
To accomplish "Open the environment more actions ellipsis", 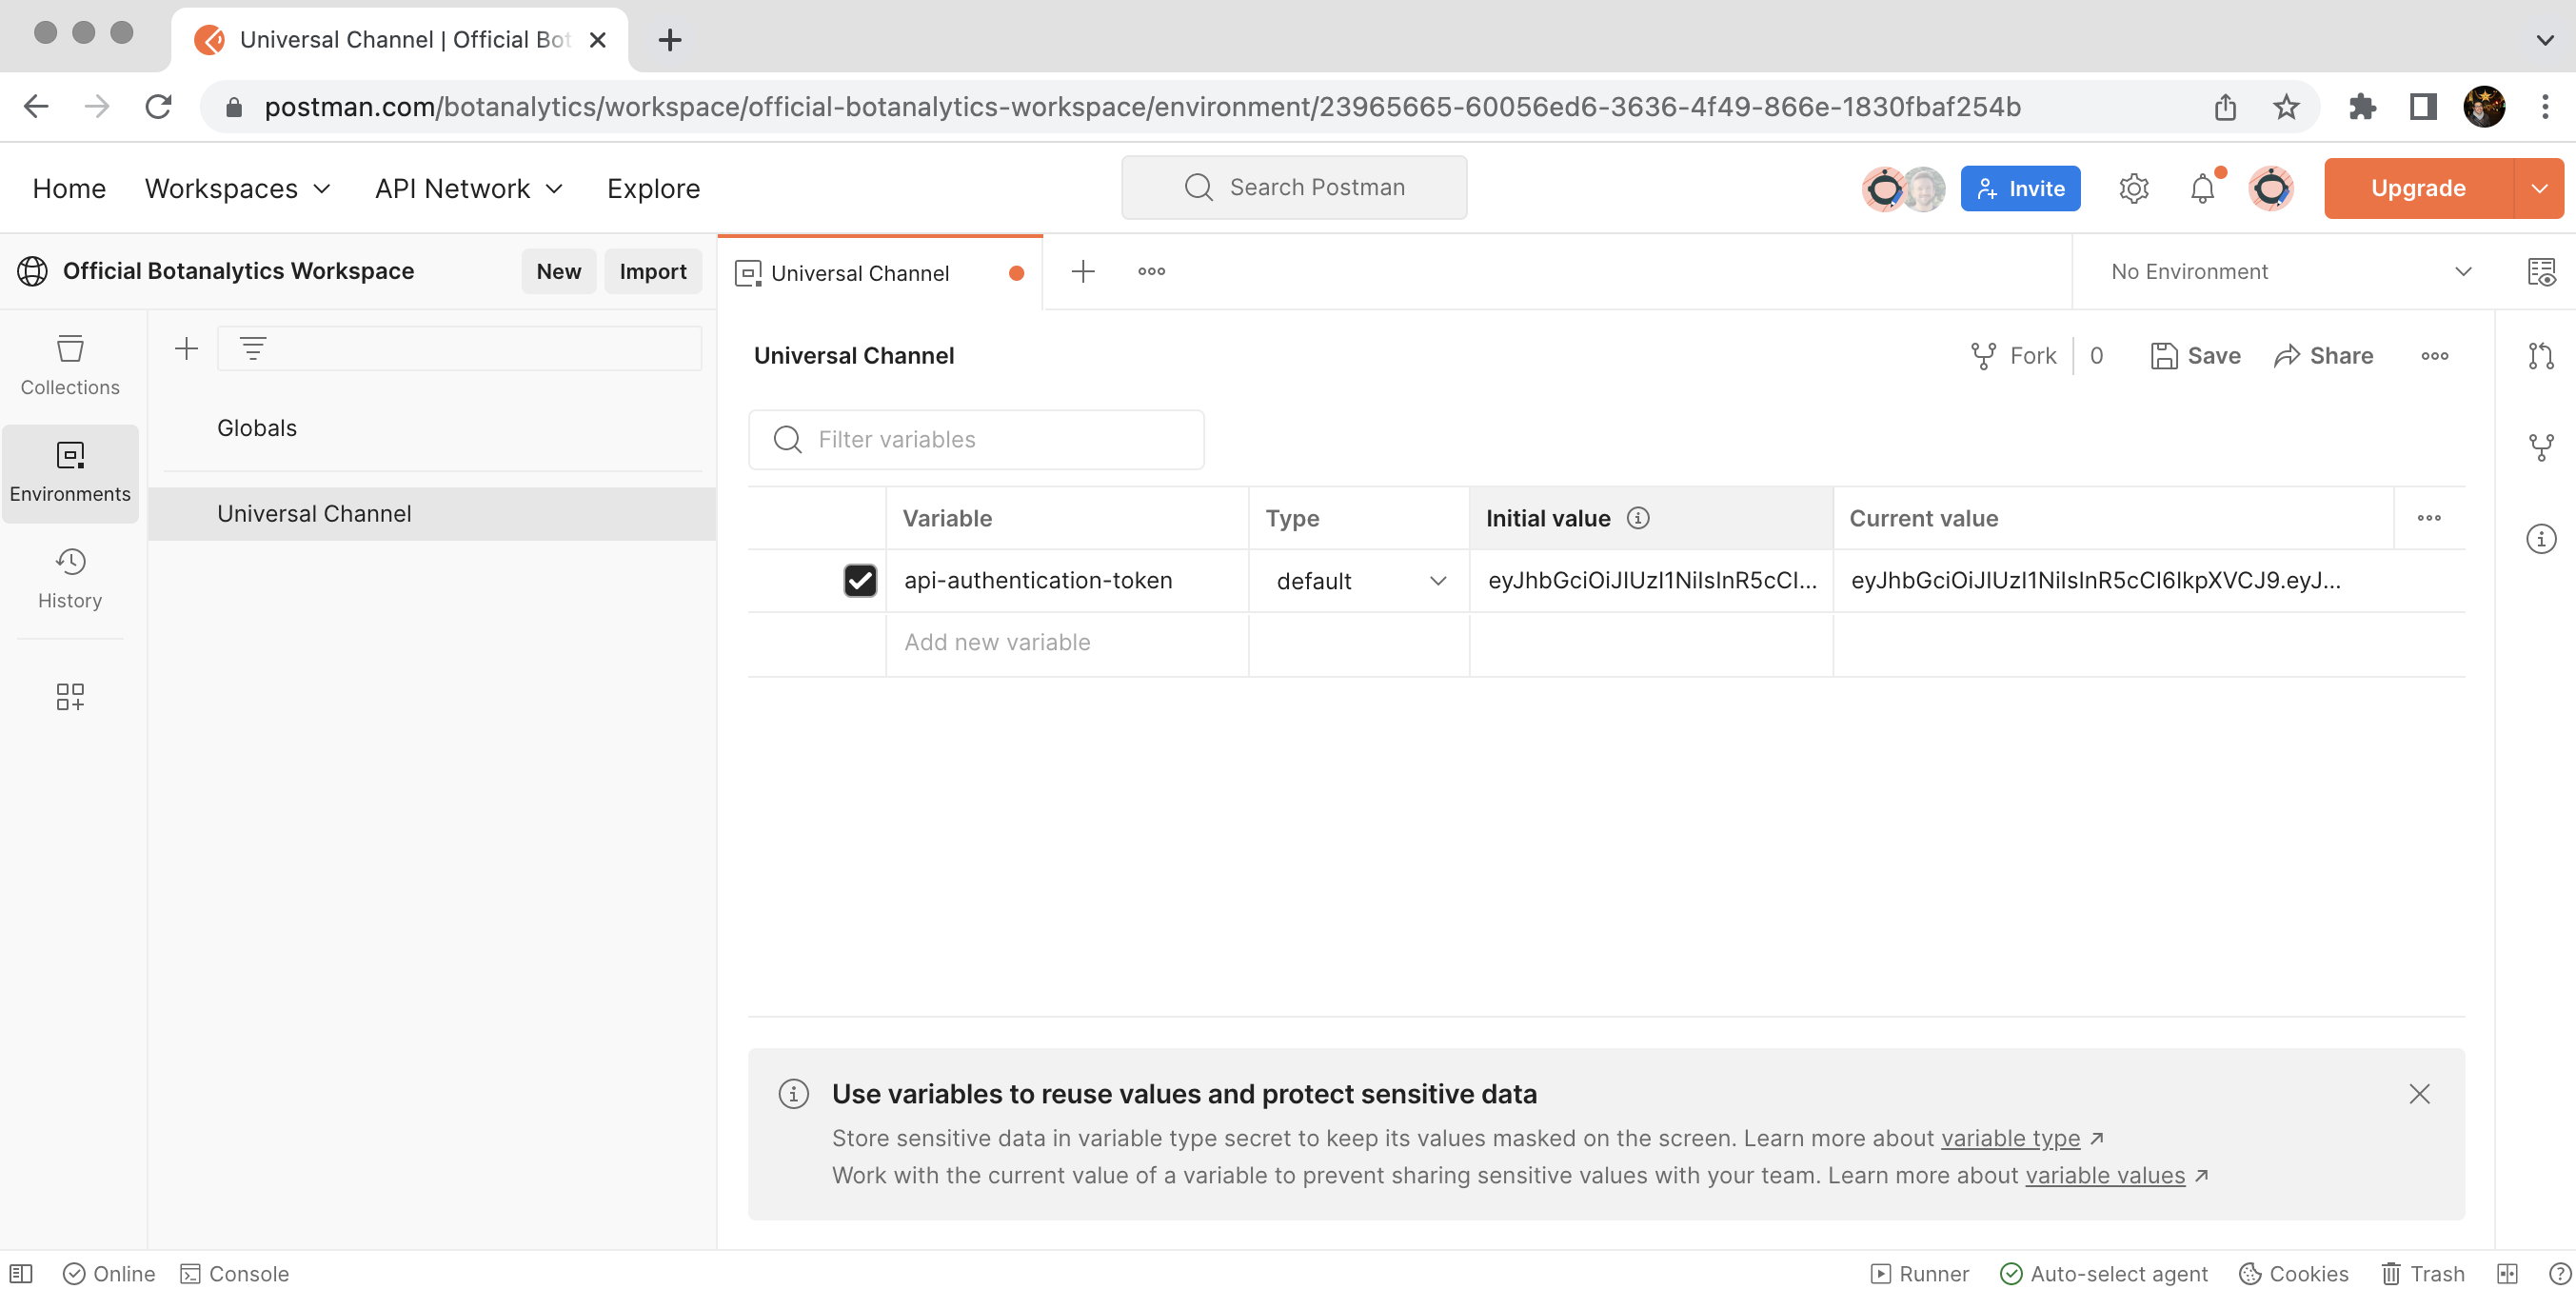I will tap(2434, 356).
